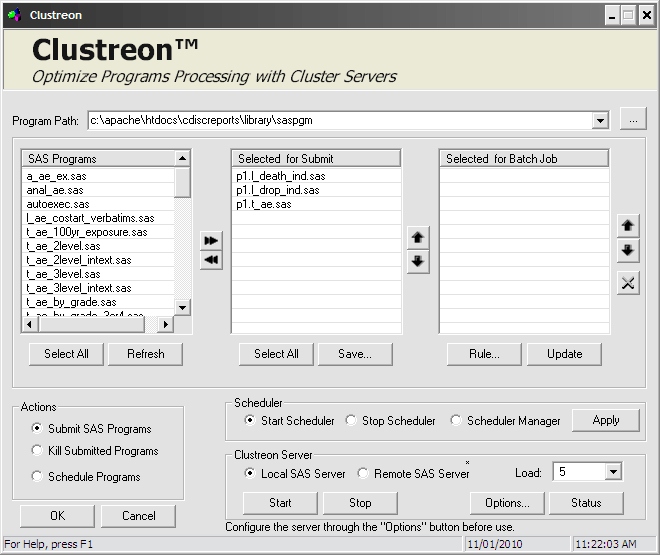Select p1.t_ae.sas in submit list
This screenshot has height=555, width=660.
click(316, 204)
